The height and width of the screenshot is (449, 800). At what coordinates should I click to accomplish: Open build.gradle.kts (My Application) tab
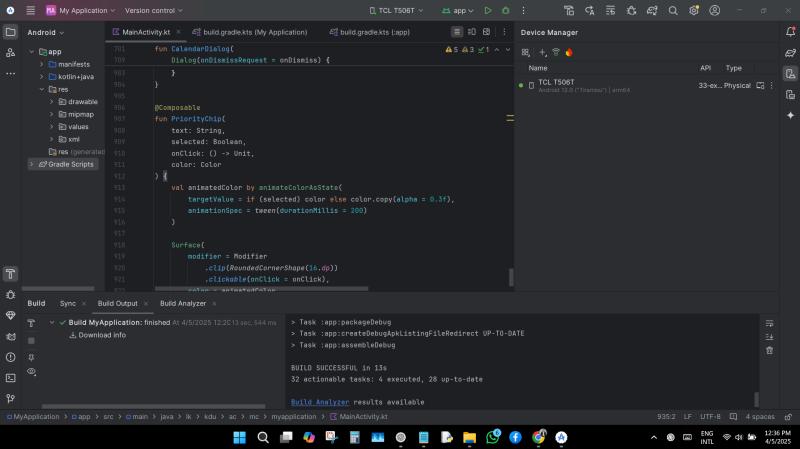pos(250,32)
